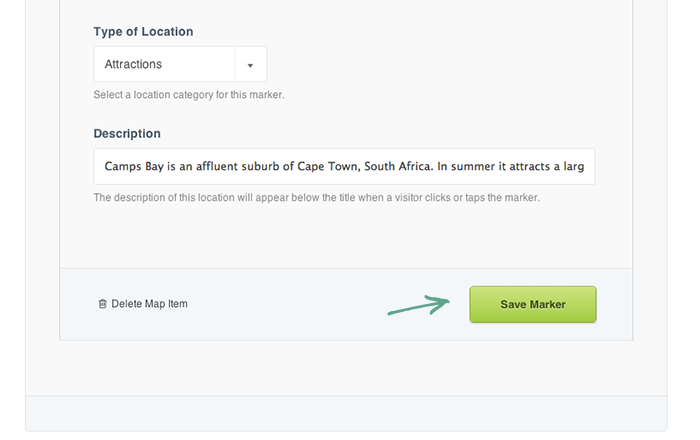Click the "Select a location category" hint text

(x=189, y=95)
